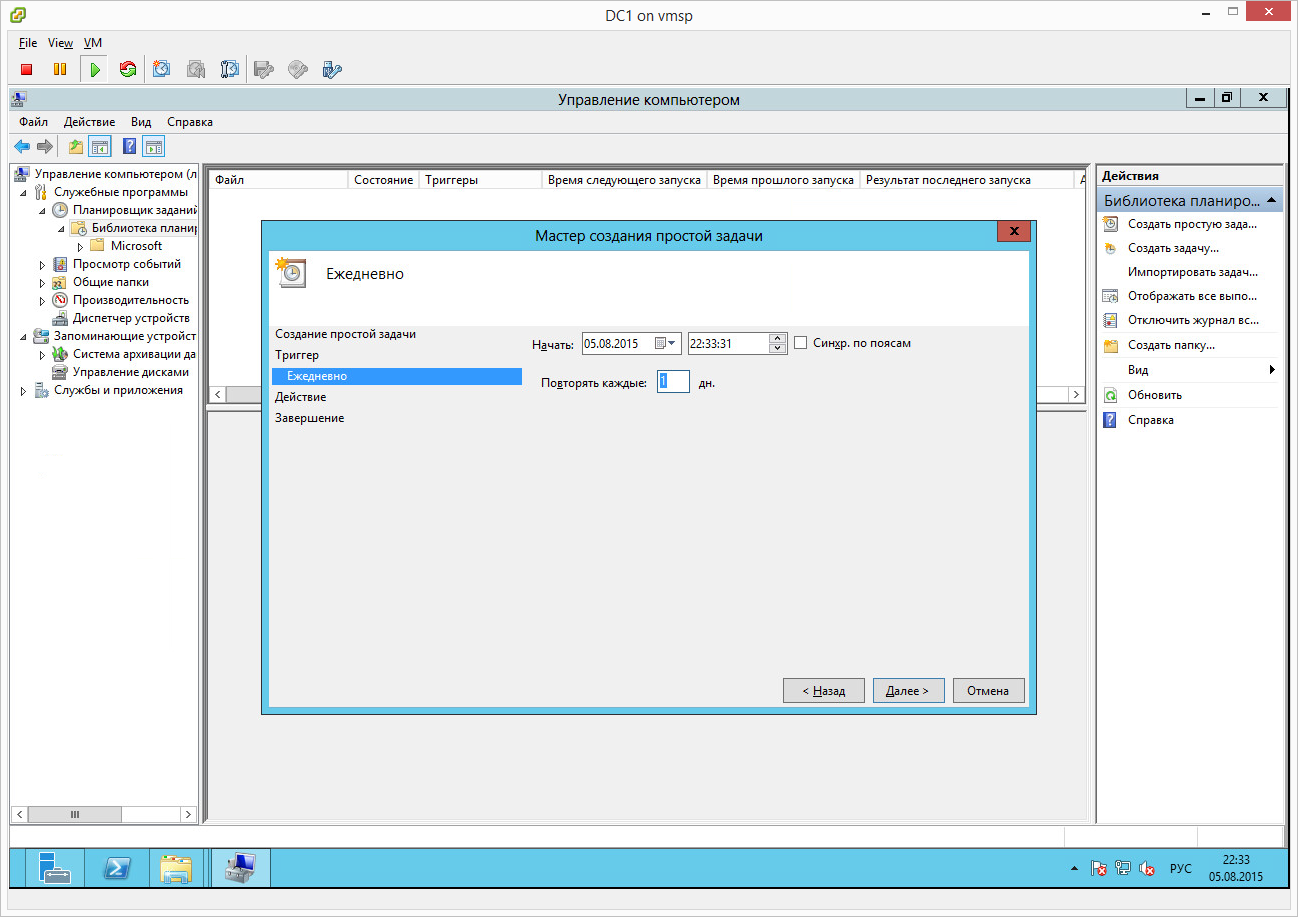The image size is (1298, 917).
Task: Click Импортировать задачу action
Action: [1192, 272]
